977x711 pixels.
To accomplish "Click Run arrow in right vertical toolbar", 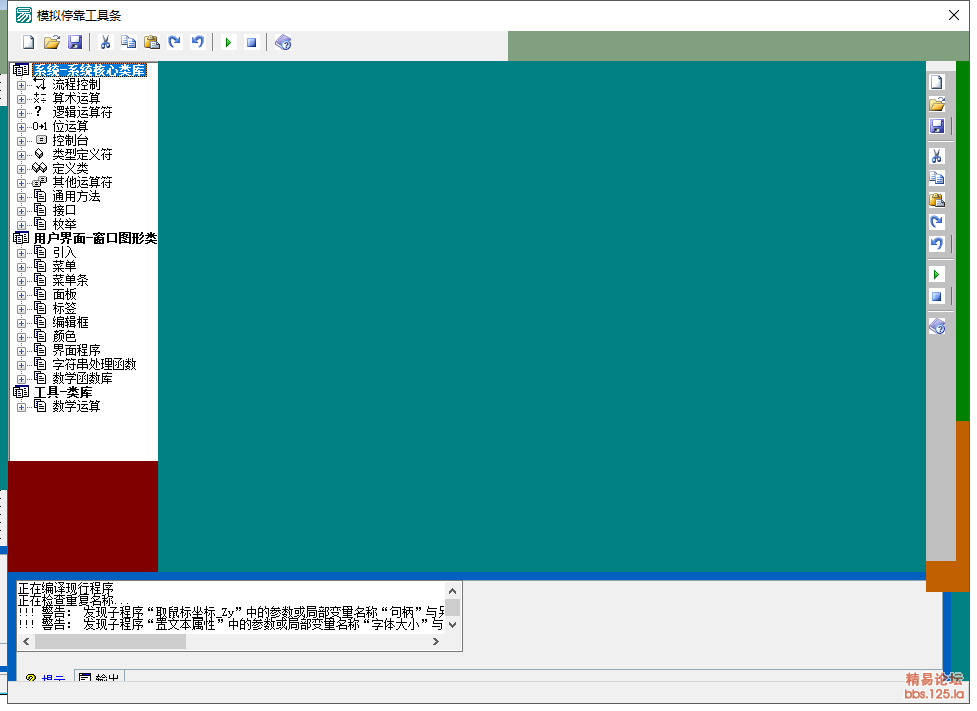I will [x=936, y=274].
